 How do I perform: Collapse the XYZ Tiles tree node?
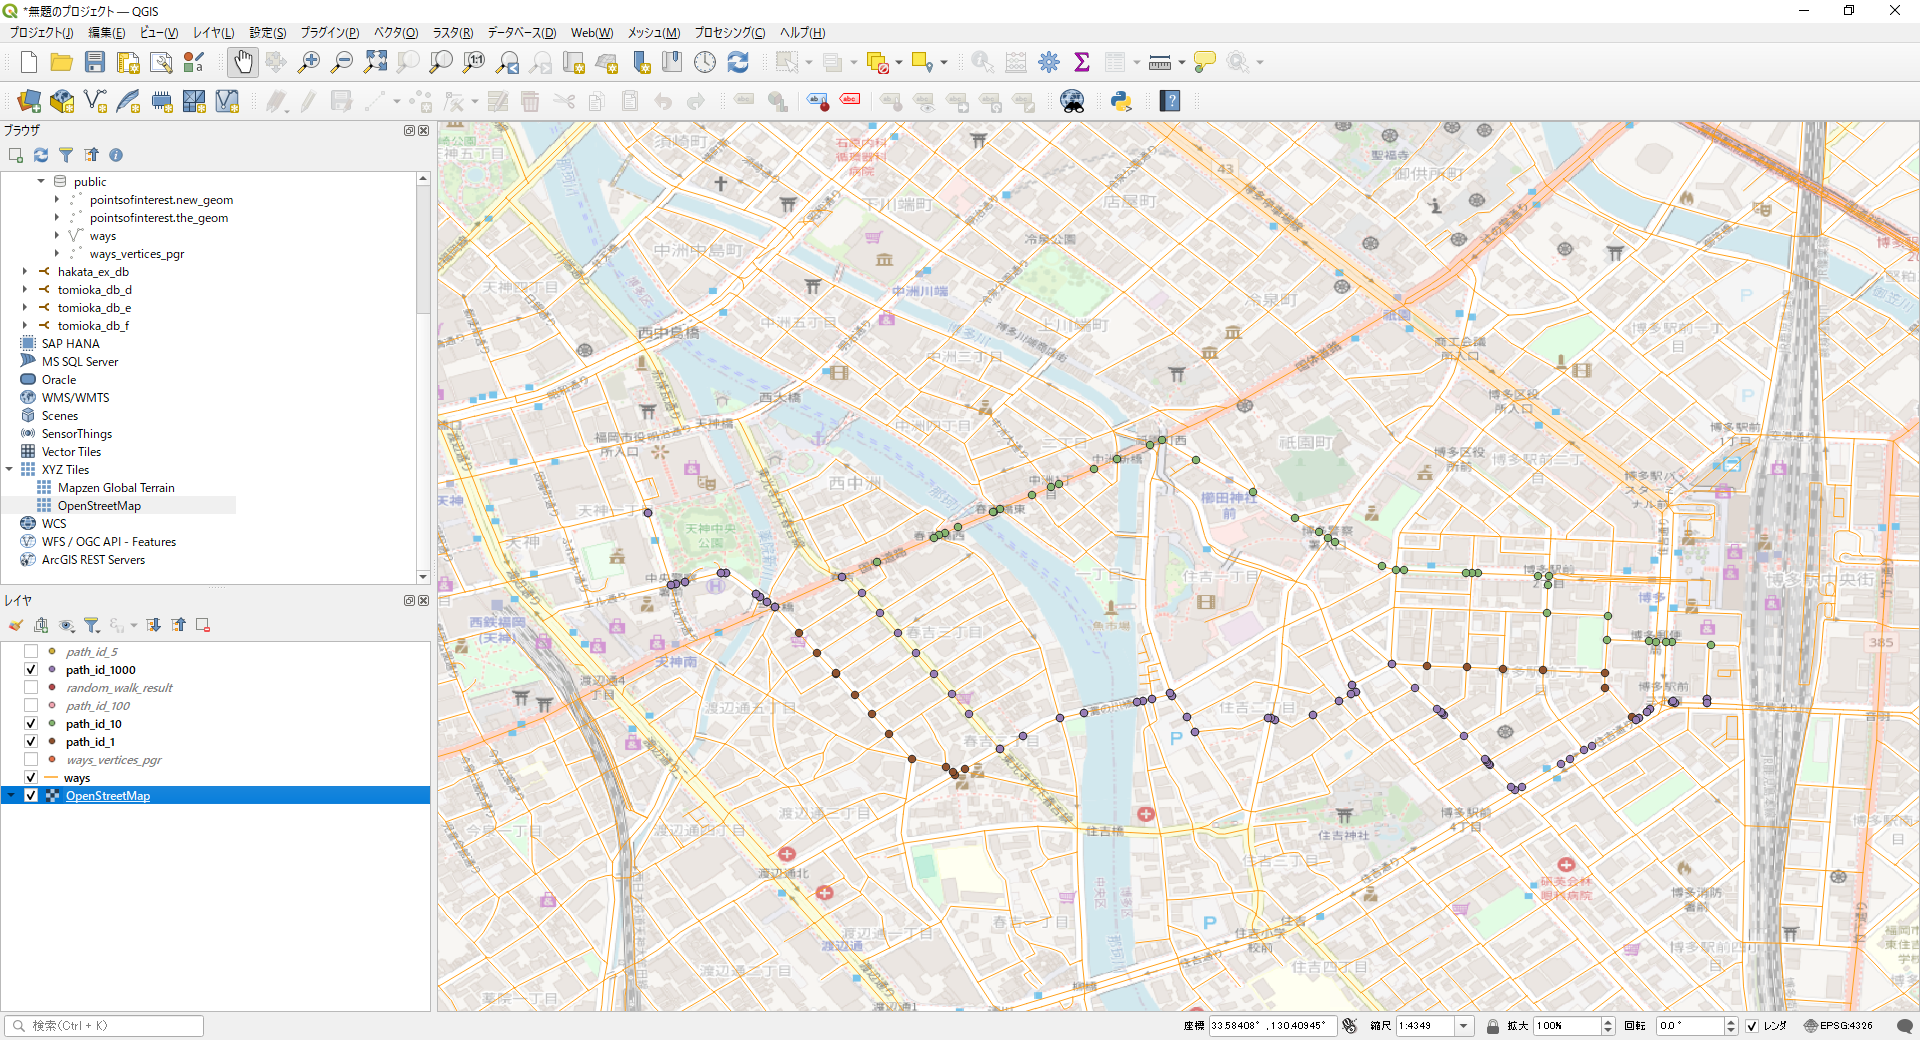[x=10, y=470]
